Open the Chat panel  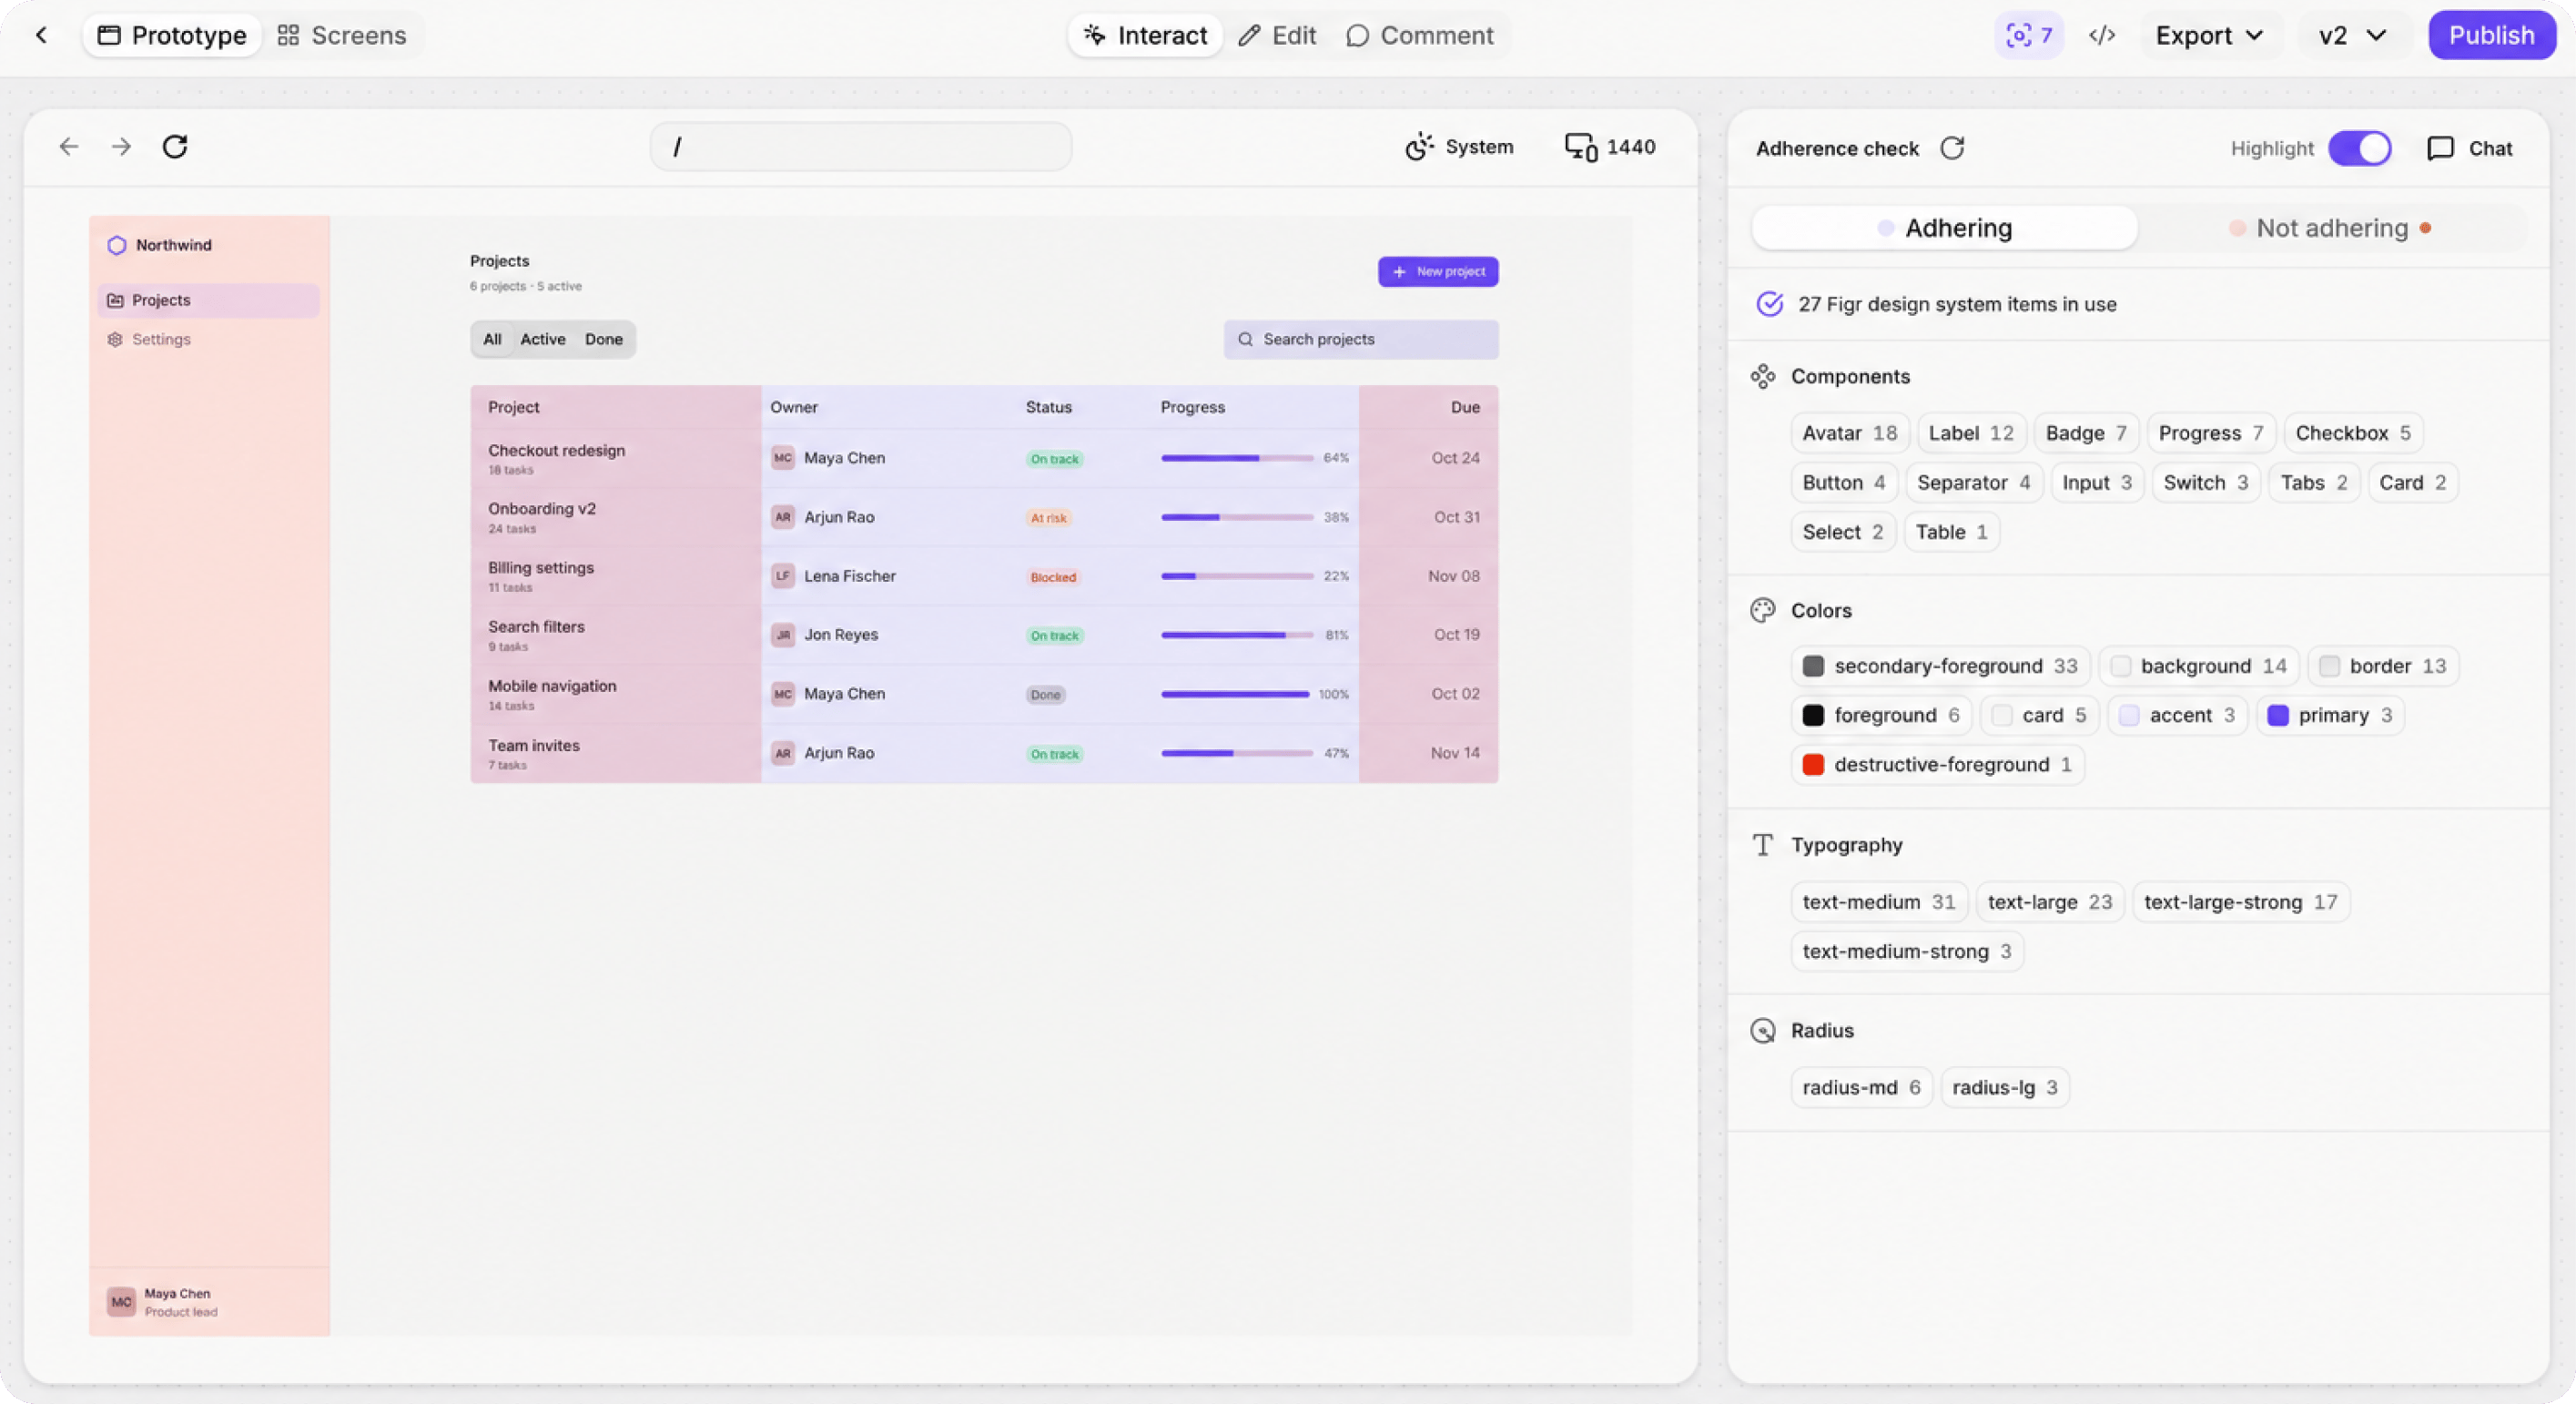[x=2469, y=148]
